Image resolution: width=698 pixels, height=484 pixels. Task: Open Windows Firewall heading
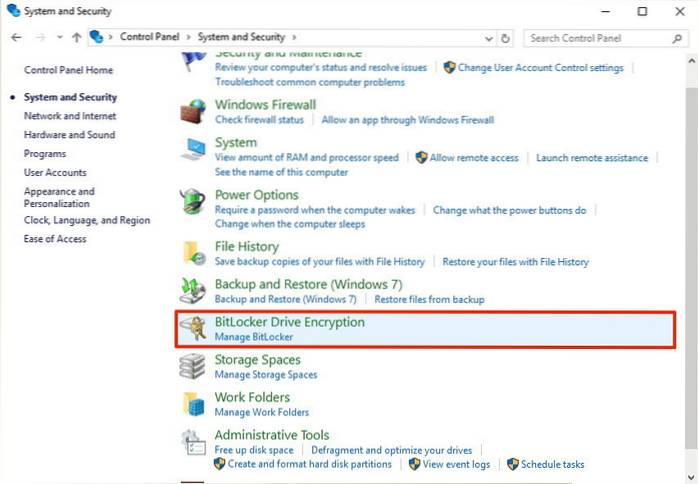265,105
